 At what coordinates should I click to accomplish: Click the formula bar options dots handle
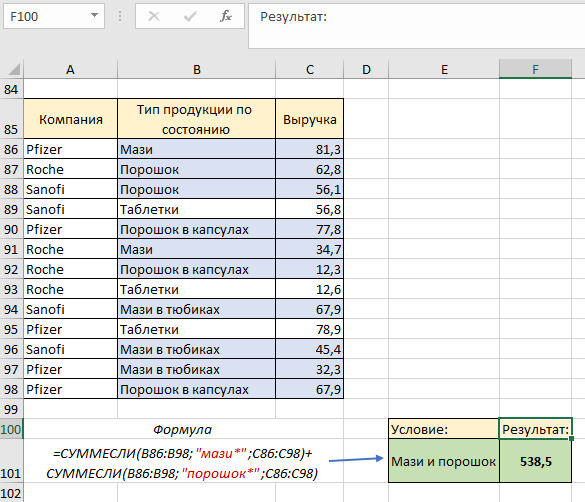[x=120, y=16]
